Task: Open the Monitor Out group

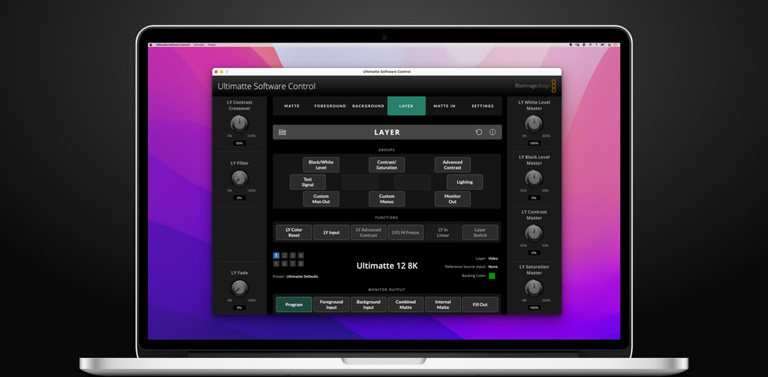Action: 453,199
